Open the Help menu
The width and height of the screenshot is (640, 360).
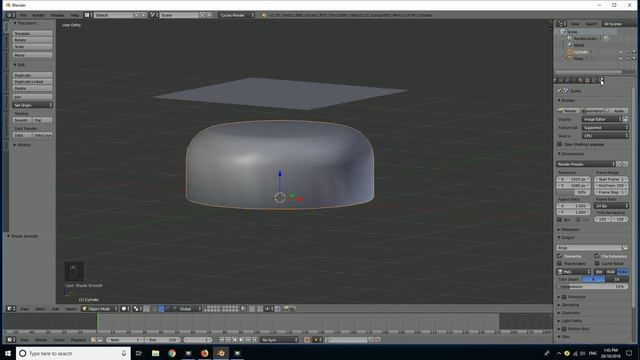(x=74, y=15)
